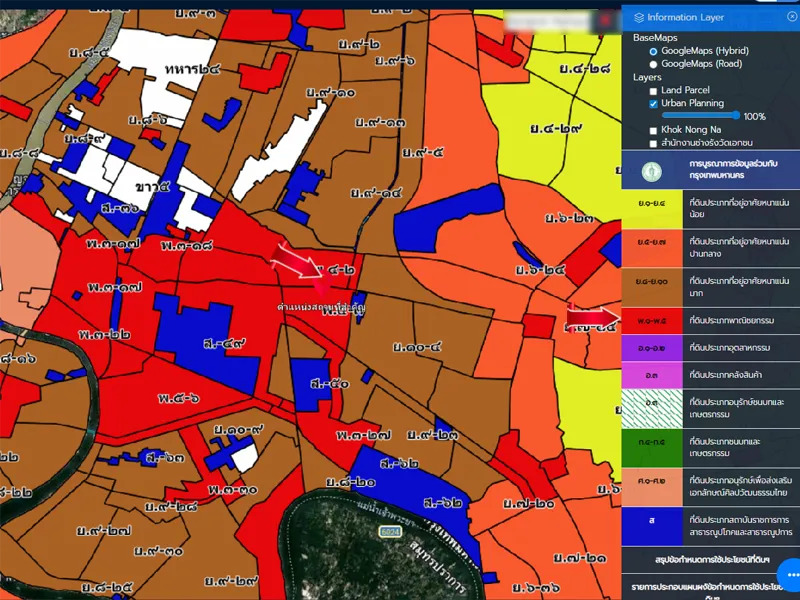Click the blue ส government institution legend swatch
800x600 pixels.
[652, 520]
